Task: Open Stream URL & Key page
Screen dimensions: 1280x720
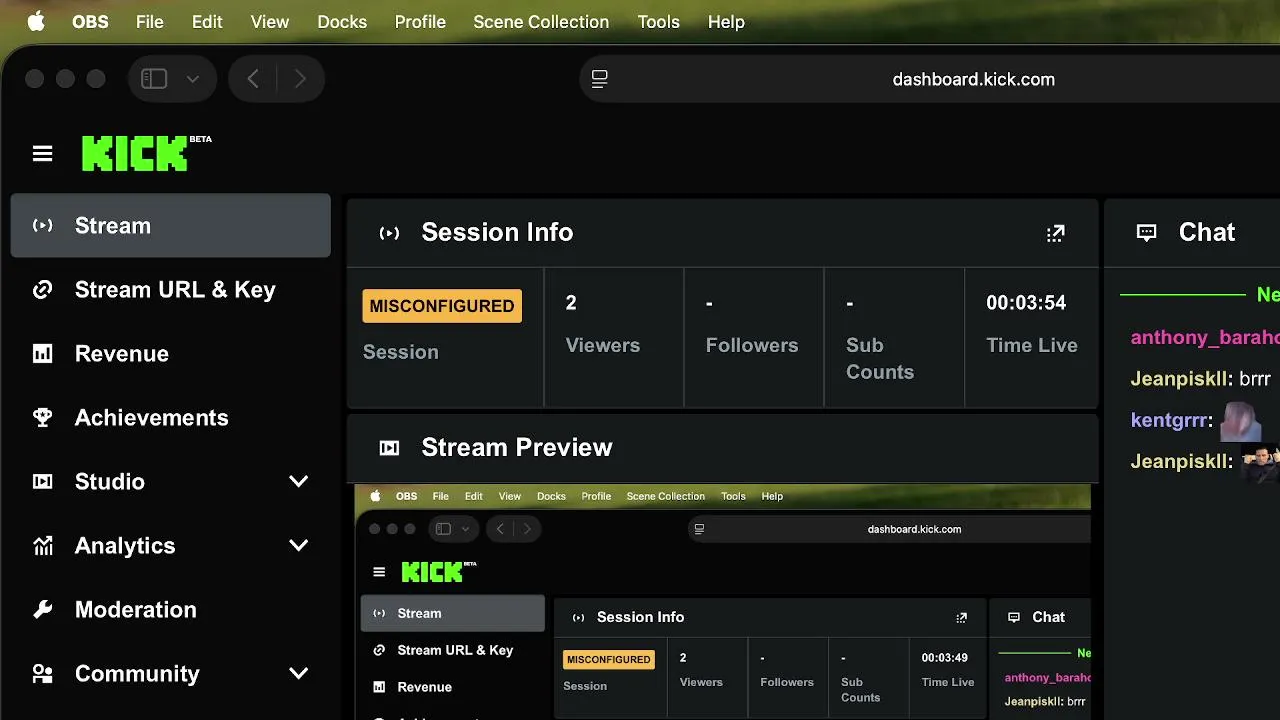Action: coord(171,290)
